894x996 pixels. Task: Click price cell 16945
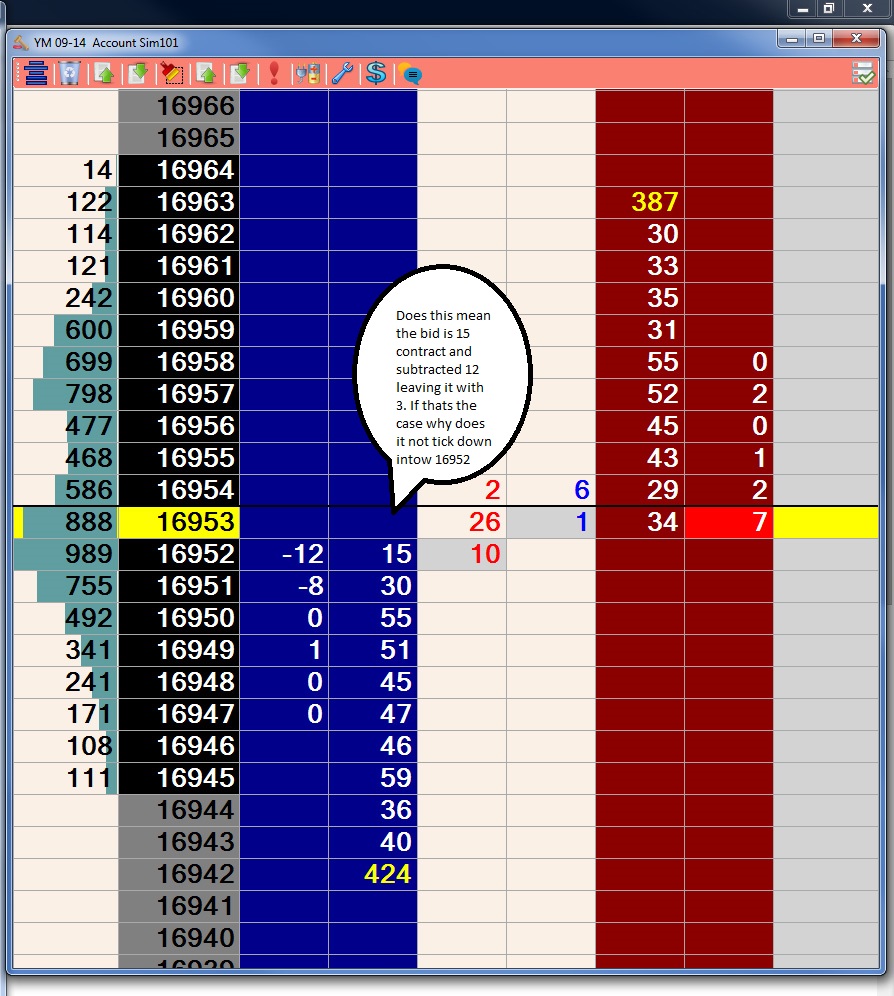click(179, 777)
